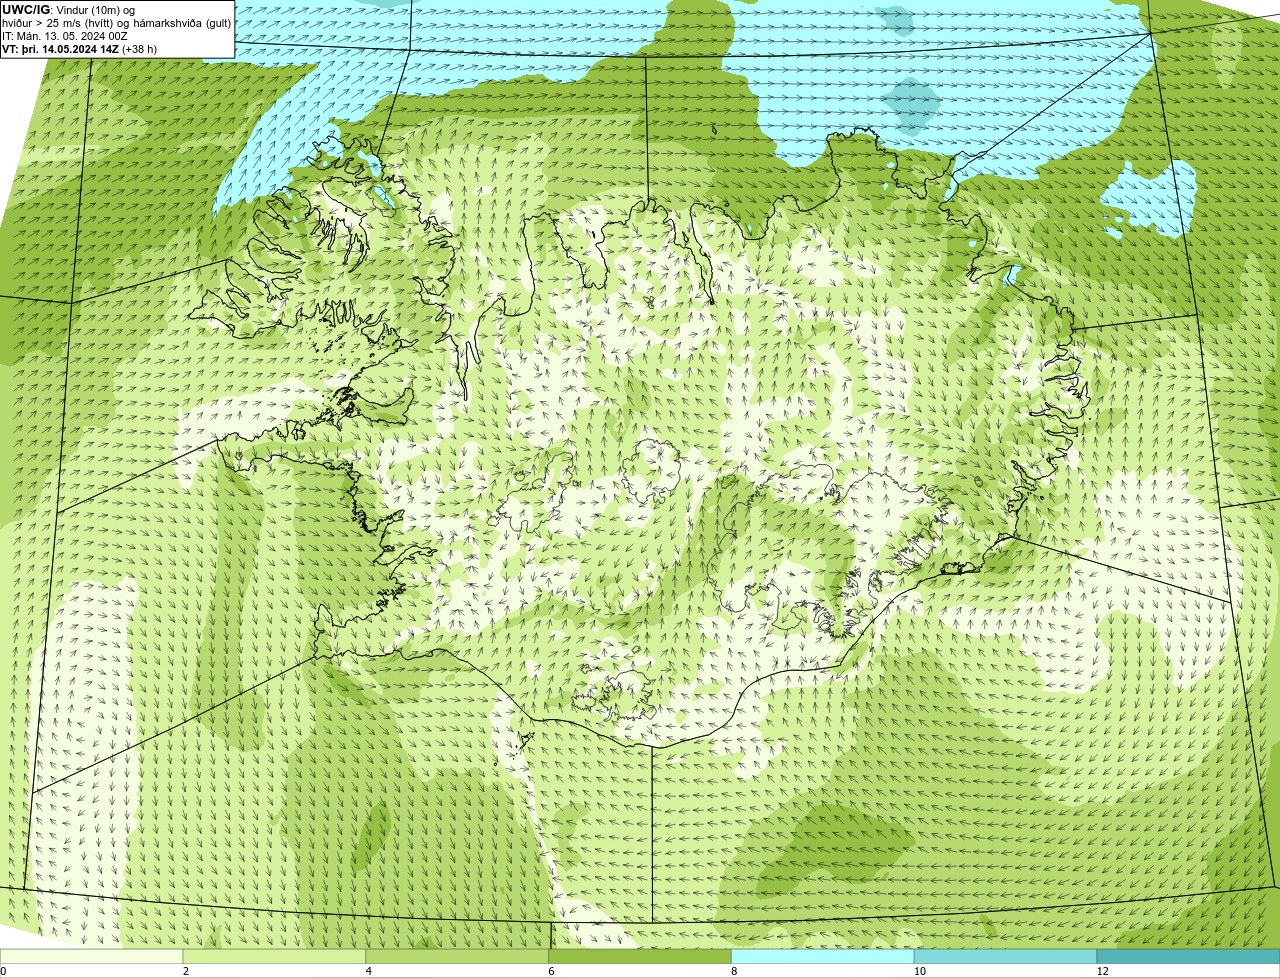Screen dimensions: 1280x978
Task: Click the dark green 6–8 legend swatch
Action: click(641, 956)
